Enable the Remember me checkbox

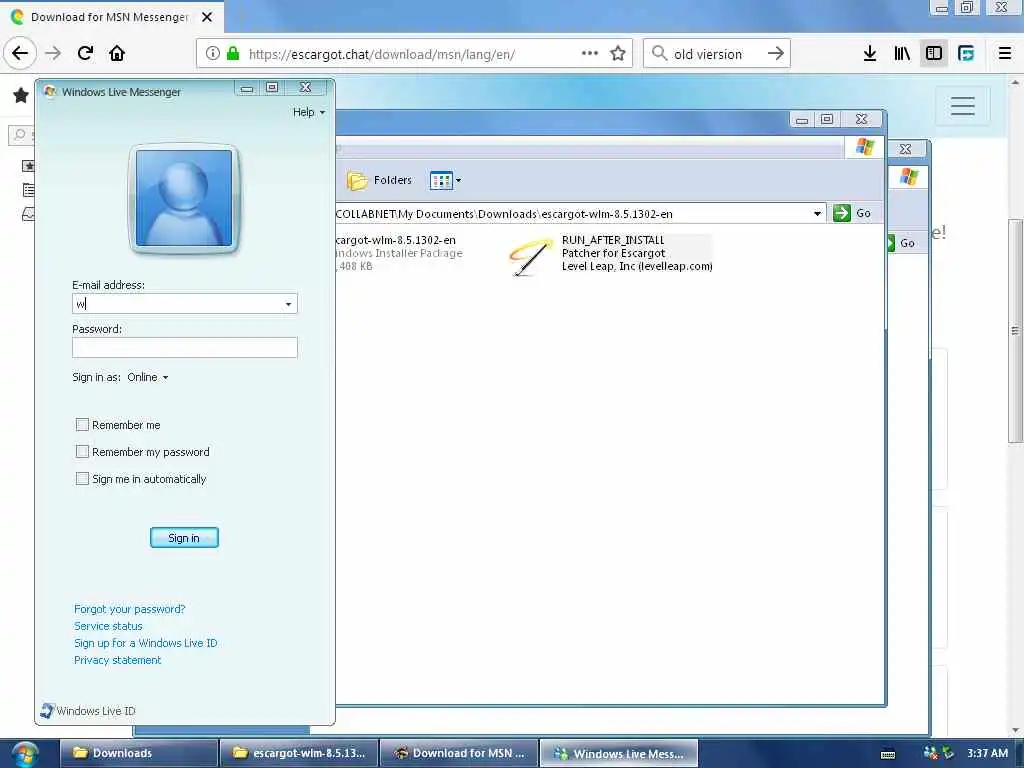click(82, 425)
